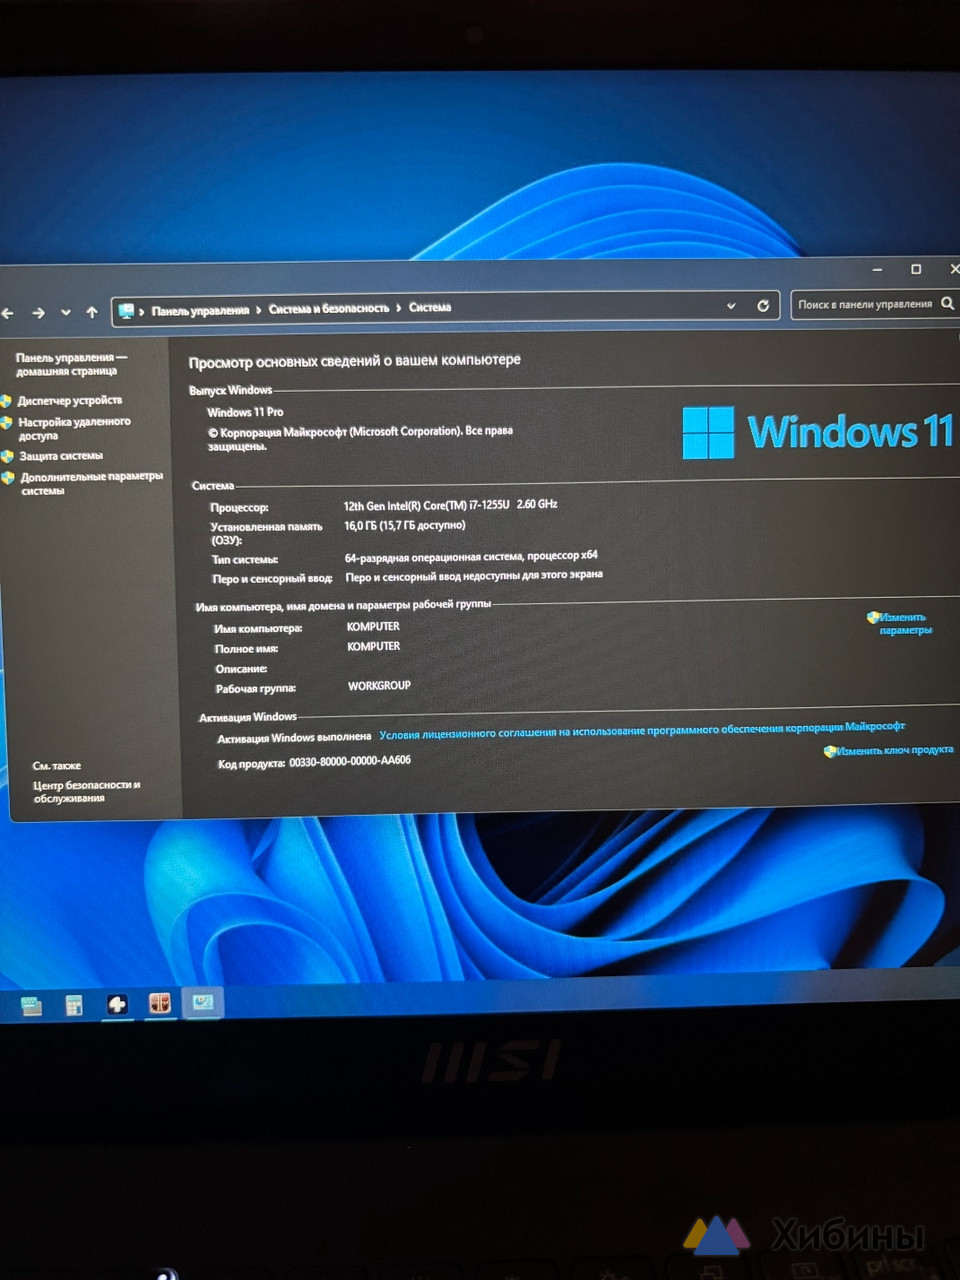960x1280 pixels.
Task: Maximize the Control Panel window
Action: (916, 269)
